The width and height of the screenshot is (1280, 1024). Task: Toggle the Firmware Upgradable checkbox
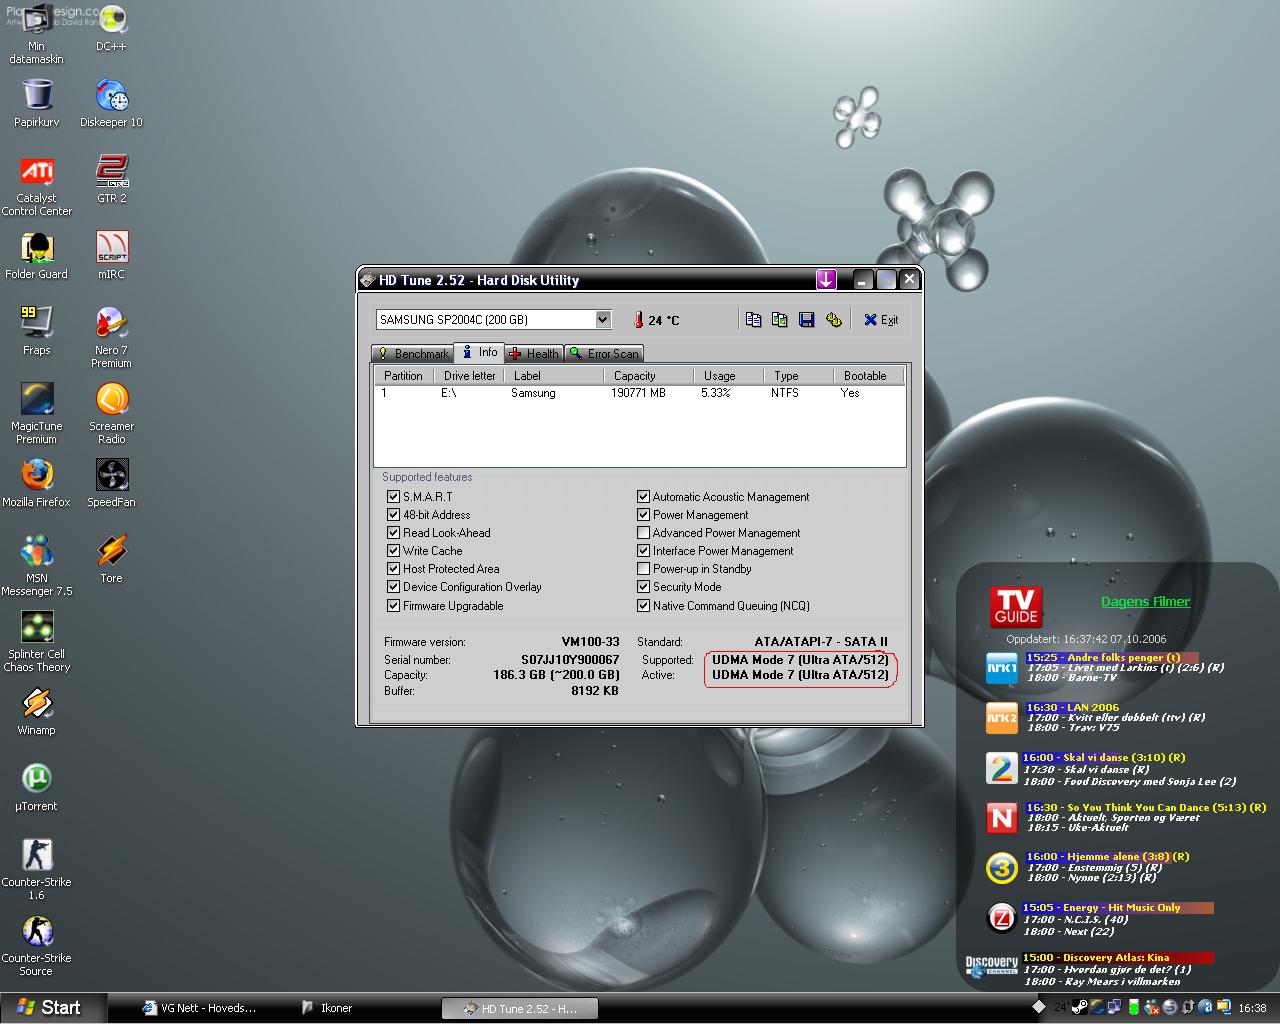393,605
